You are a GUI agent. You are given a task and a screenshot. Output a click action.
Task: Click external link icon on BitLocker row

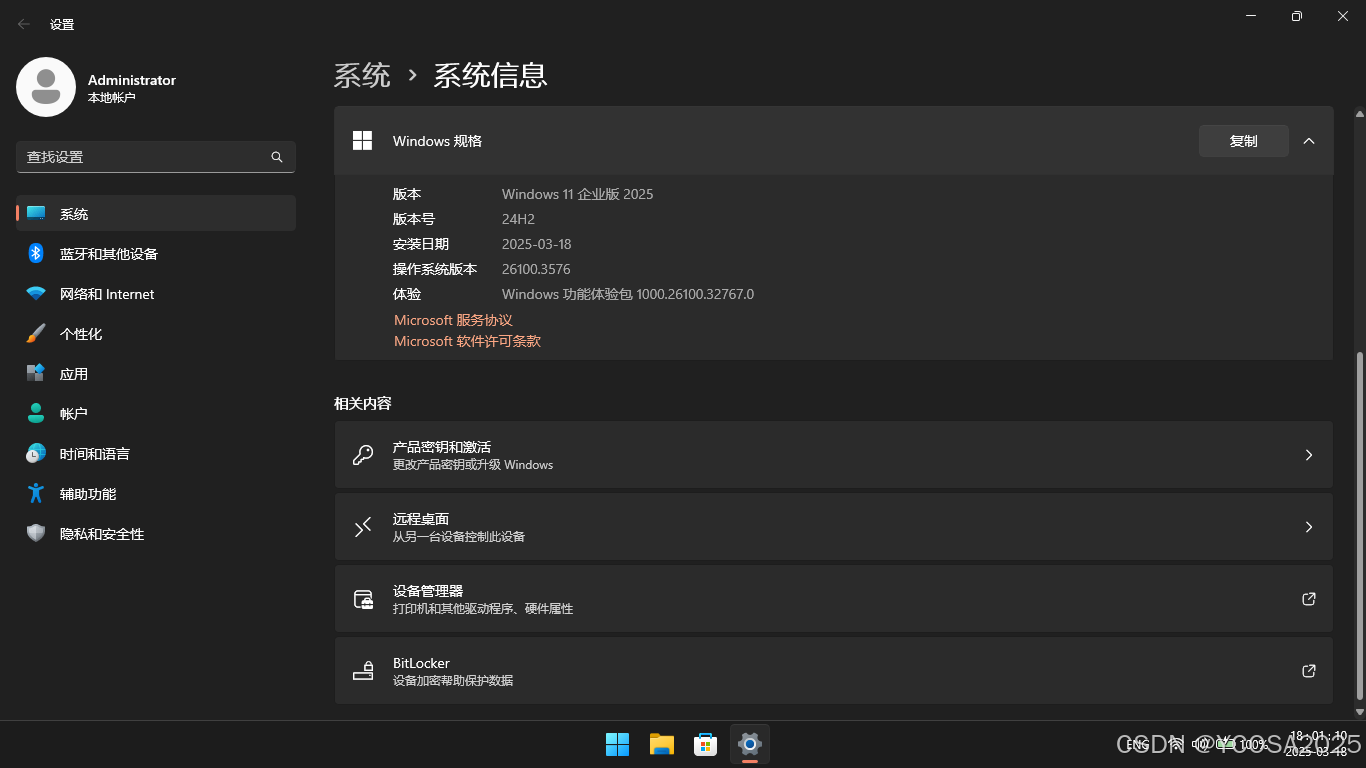click(1309, 671)
